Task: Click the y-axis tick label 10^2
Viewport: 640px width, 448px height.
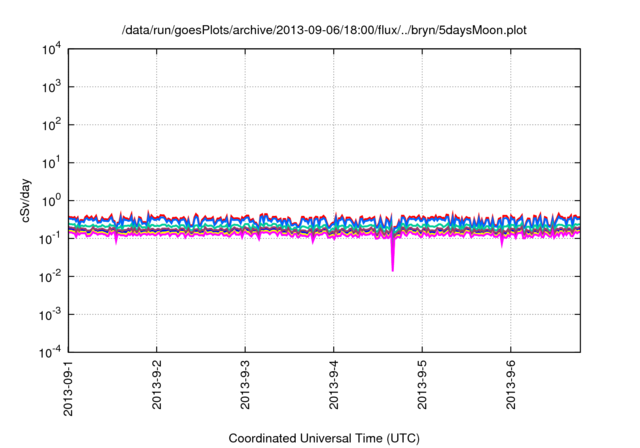Action: coord(51,125)
